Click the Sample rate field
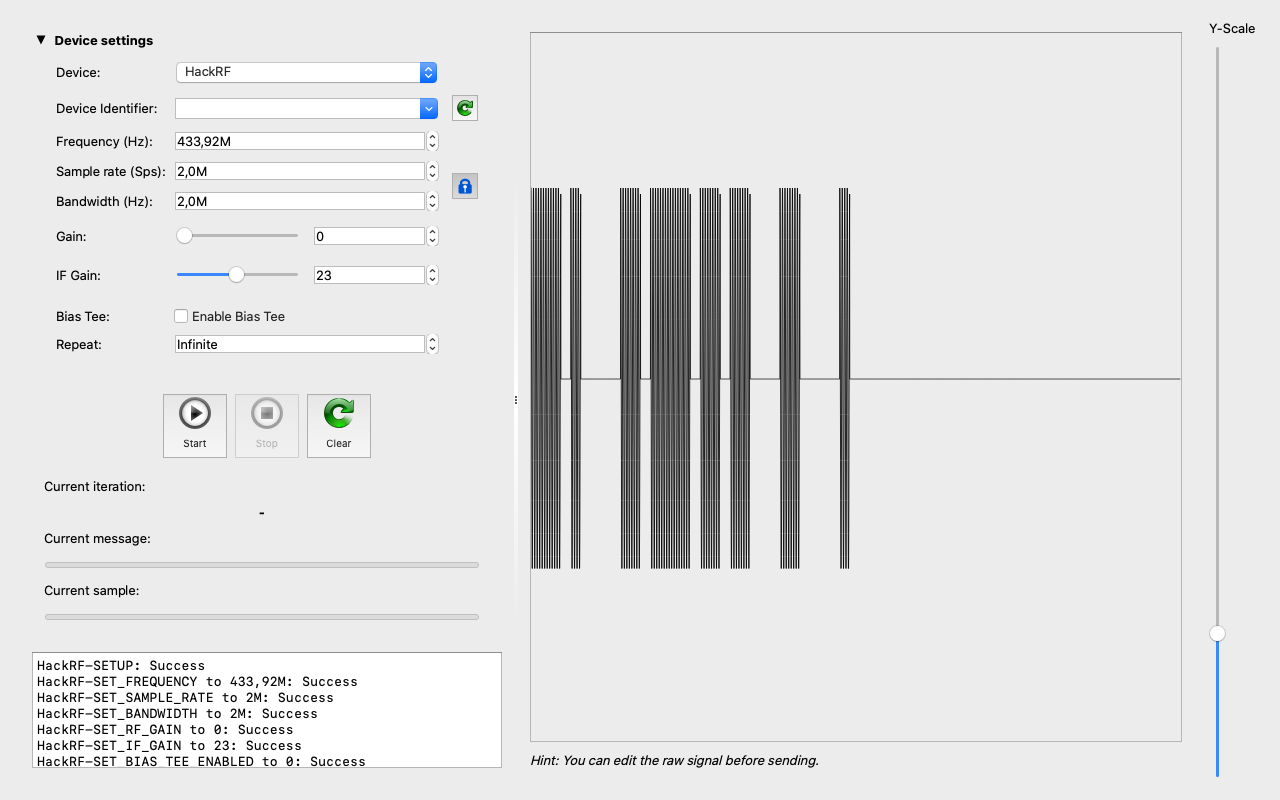 (x=300, y=171)
